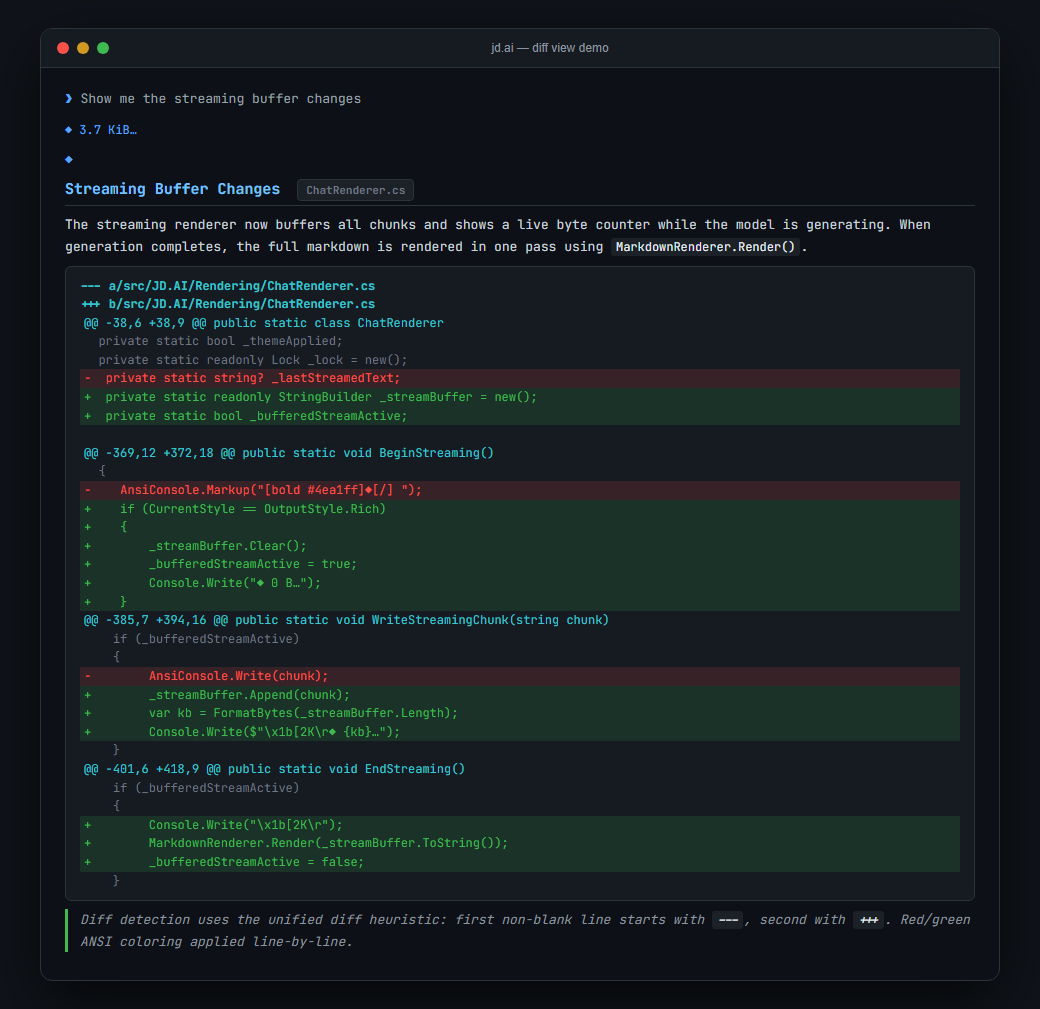Click prompt text 'Show me the streaming buffer changes'

(x=221, y=99)
